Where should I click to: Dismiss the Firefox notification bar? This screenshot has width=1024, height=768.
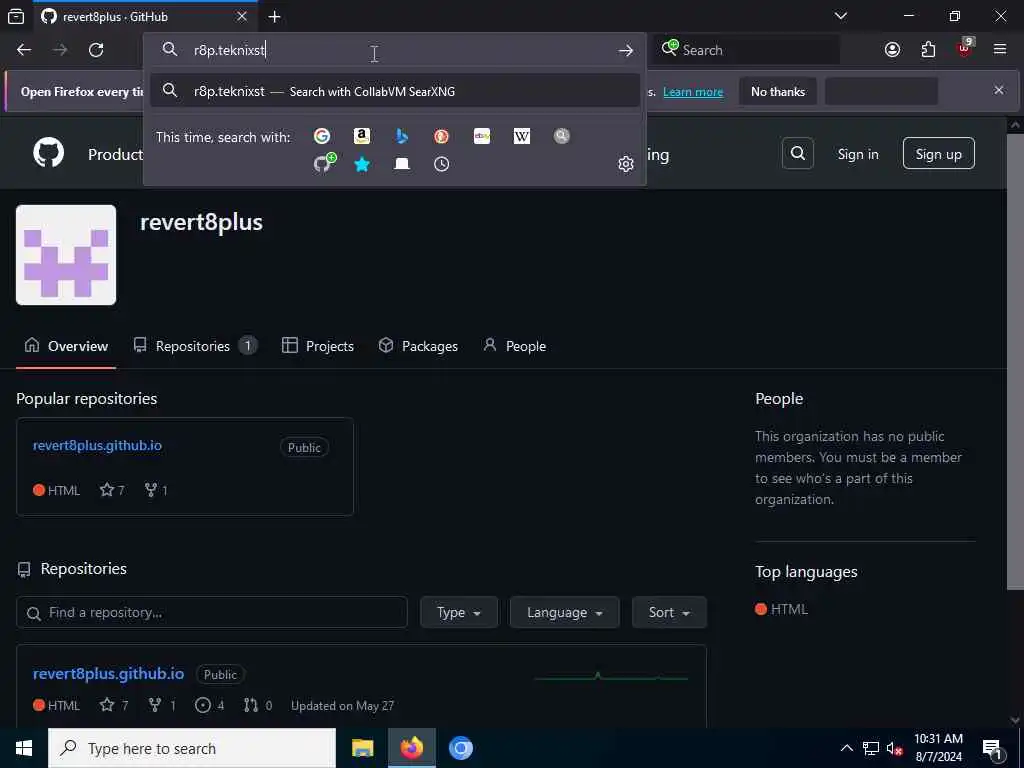pos(999,90)
